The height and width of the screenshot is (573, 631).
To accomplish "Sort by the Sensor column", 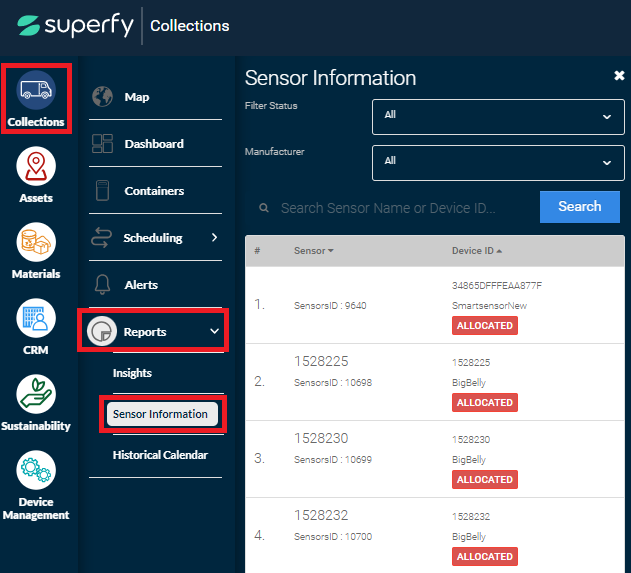I will pos(313,251).
